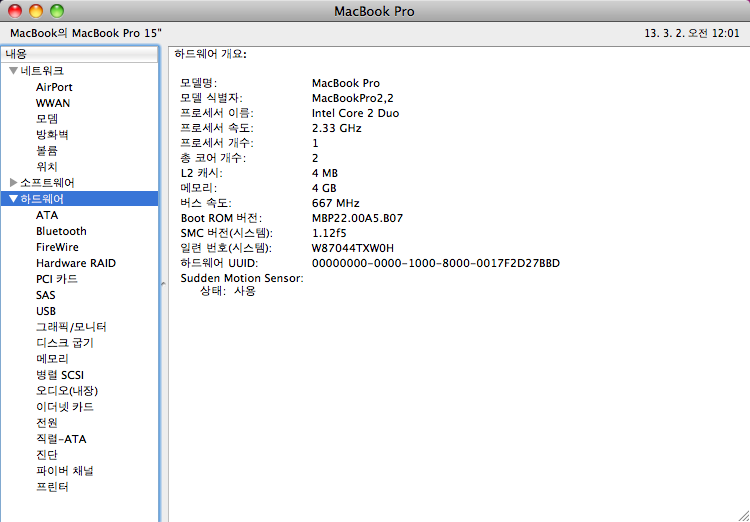The width and height of the screenshot is (750, 522).
Task: Select 메모리 in the sidebar
Action: tap(52, 359)
